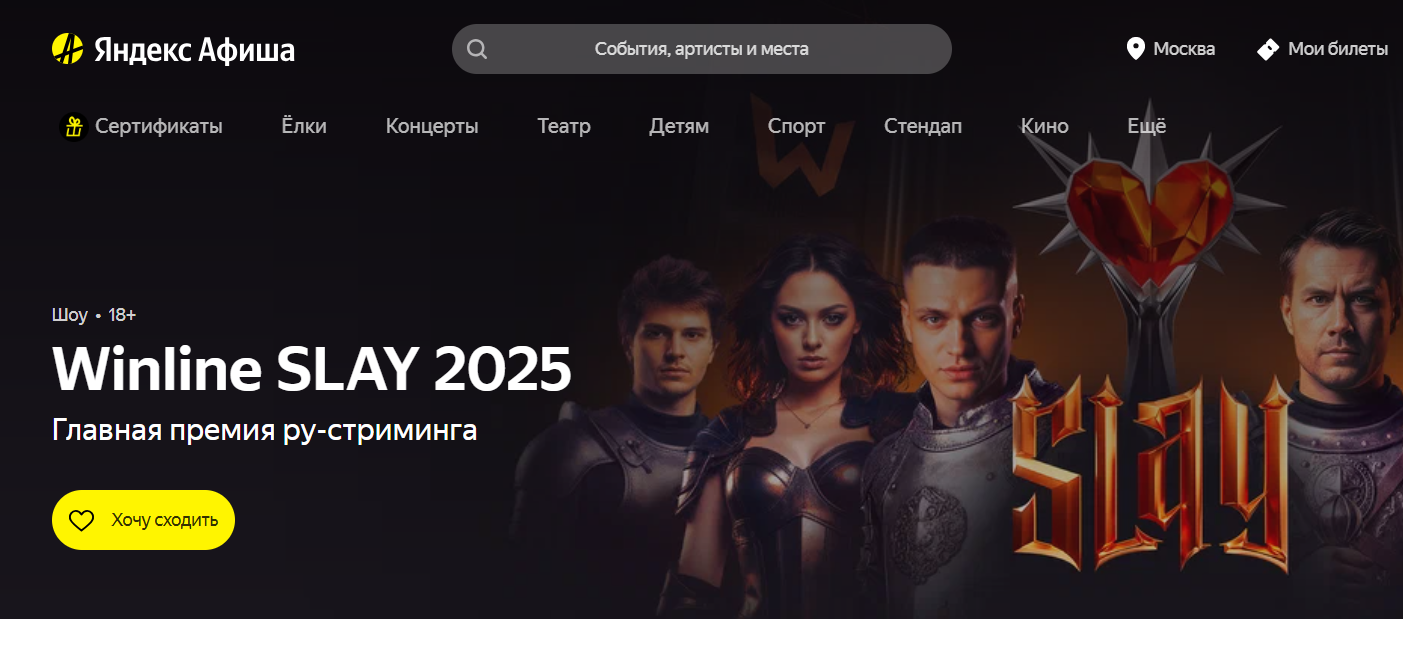Click the location pin icon near Москва
This screenshot has height=649, width=1403.
click(1135, 49)
